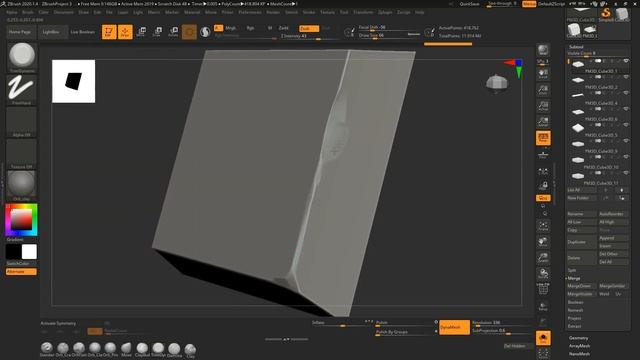The image size is (640, 360).
Task: Toggle the orange Solo button
Action: (543, 338)
